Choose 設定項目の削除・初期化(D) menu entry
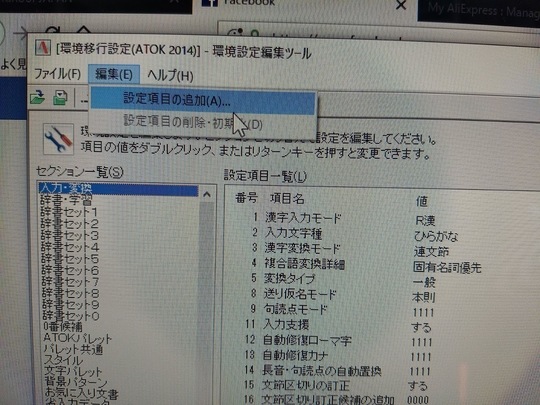This screenshot has width=540, height=405. coord(203,123)
